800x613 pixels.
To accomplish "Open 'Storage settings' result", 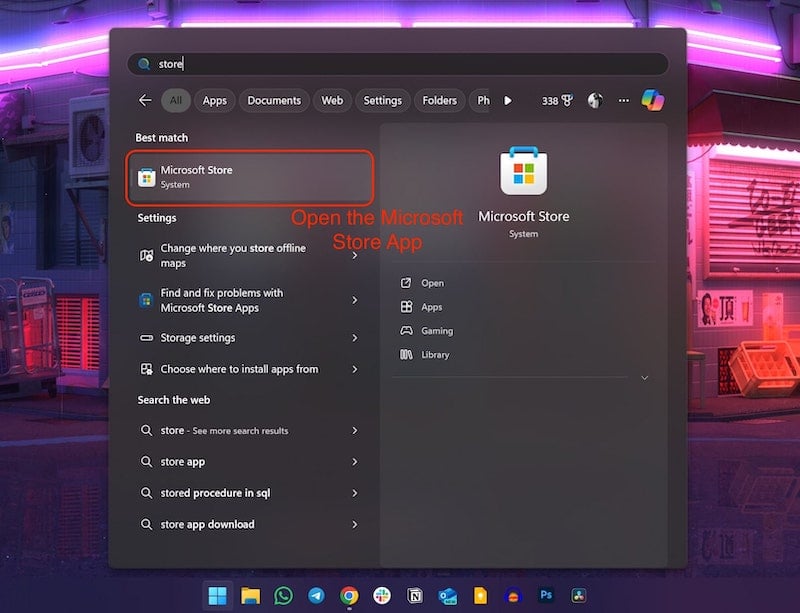I will (250, 338).
